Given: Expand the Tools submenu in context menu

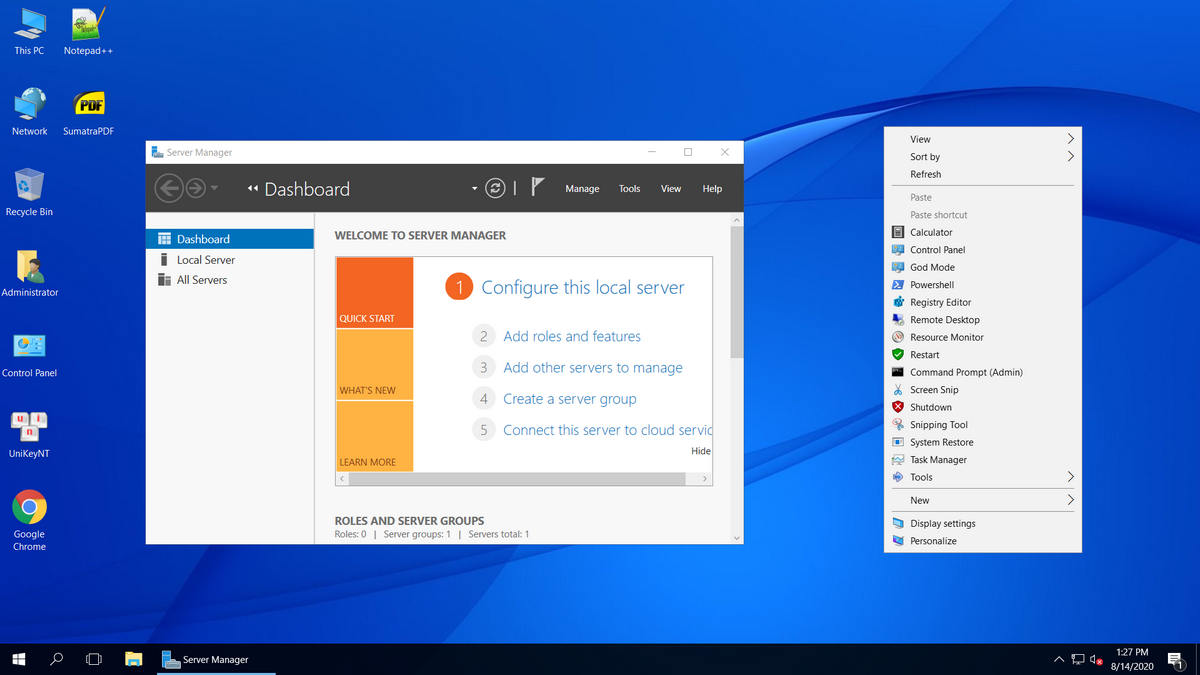Looking at the screenshot, I should click(x=983, y=477).
